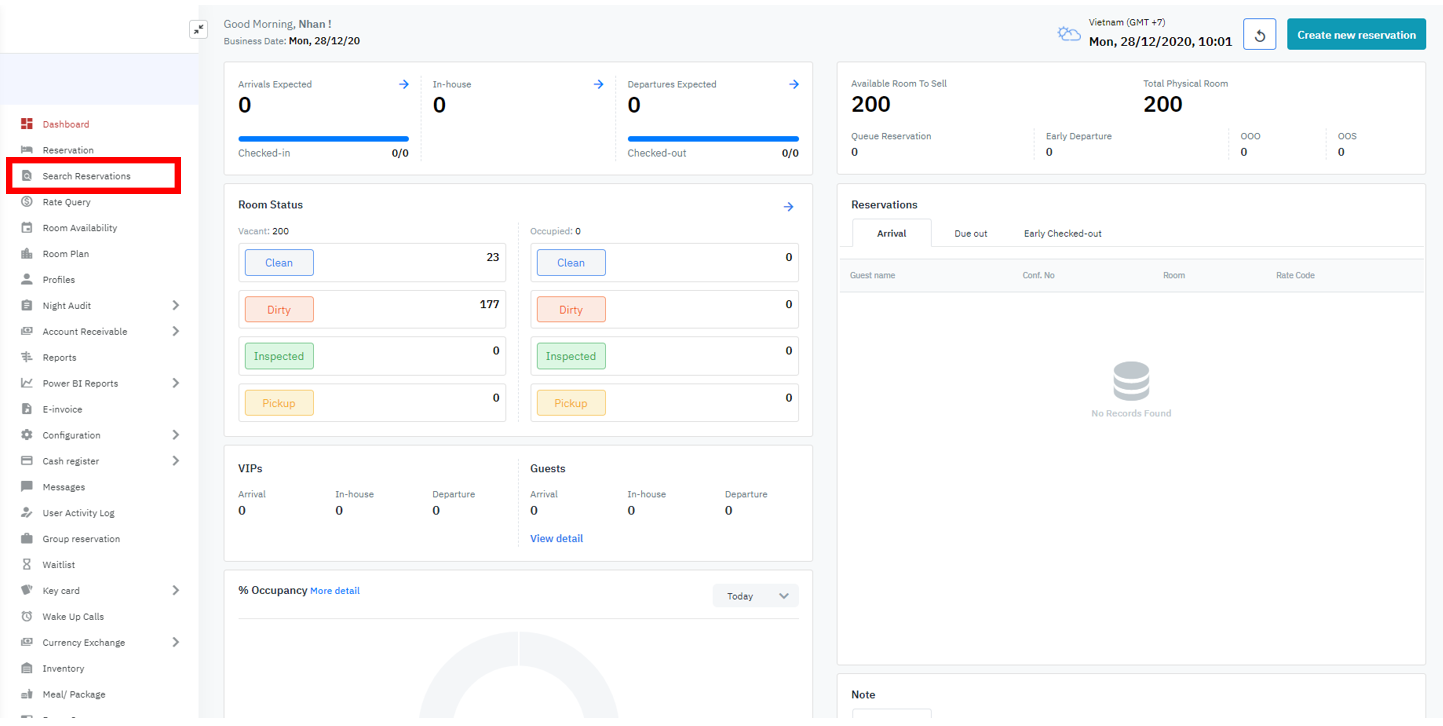Open Room Plan from sidebar
Image resolution: width=1443 pixels, height=726 pixels.
[x=65, y=254]
